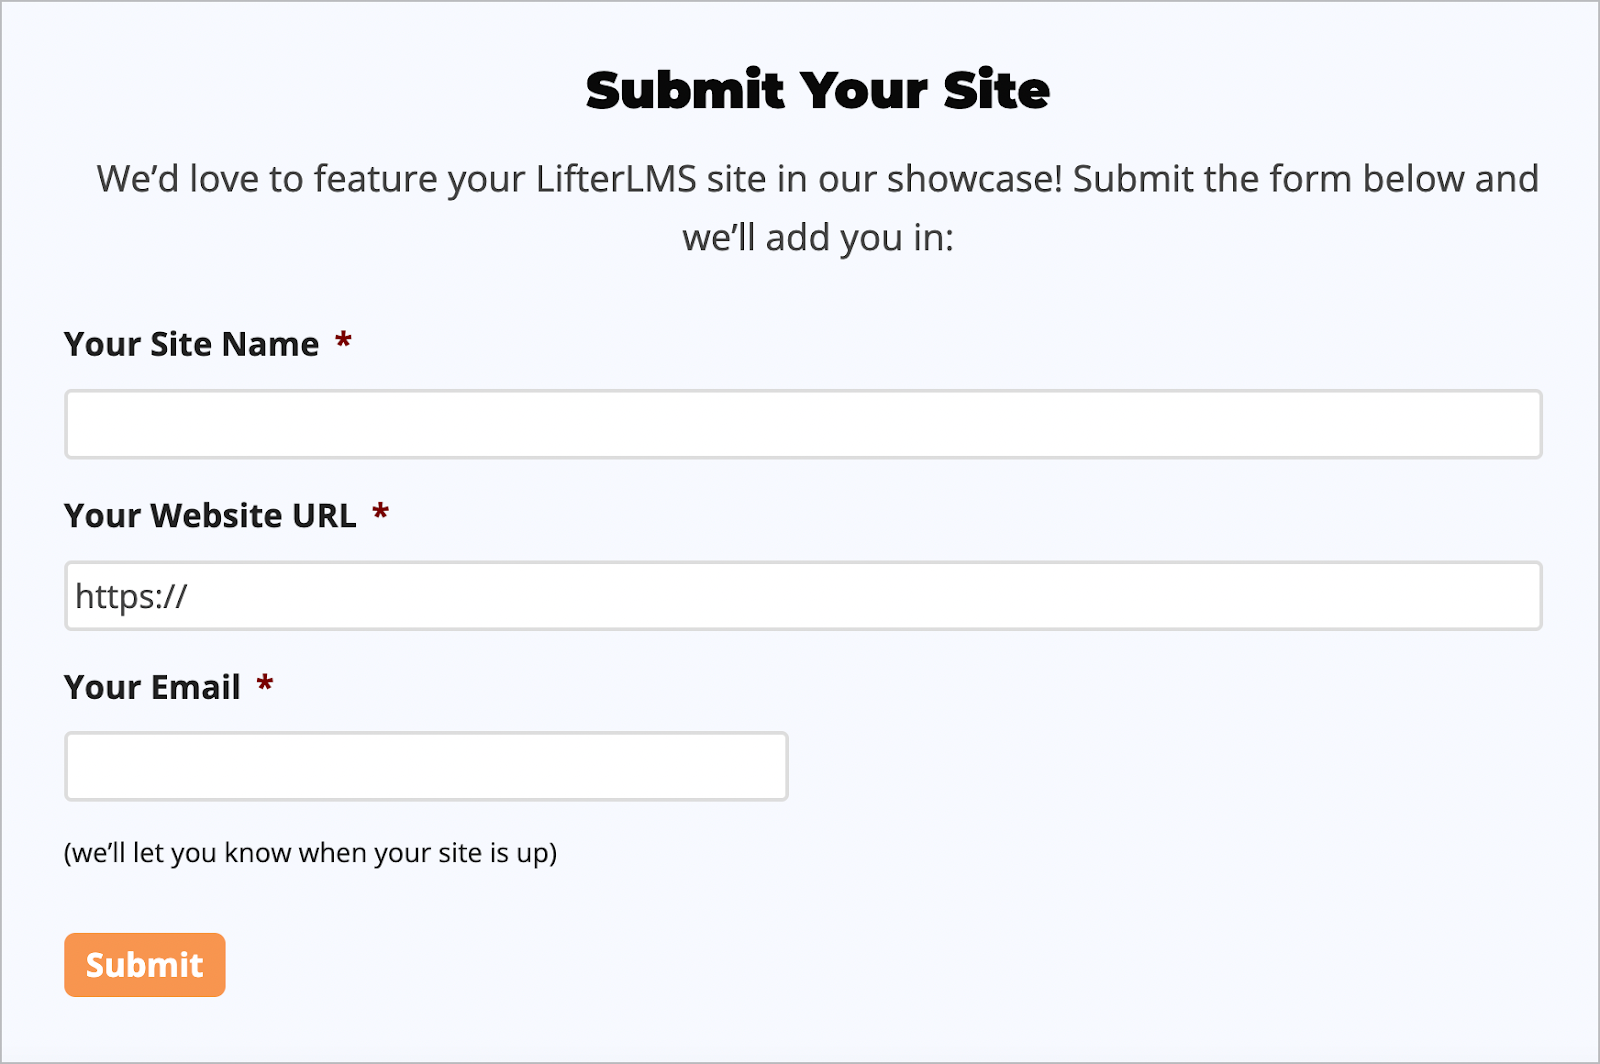Click the form background near the heading

300,90
